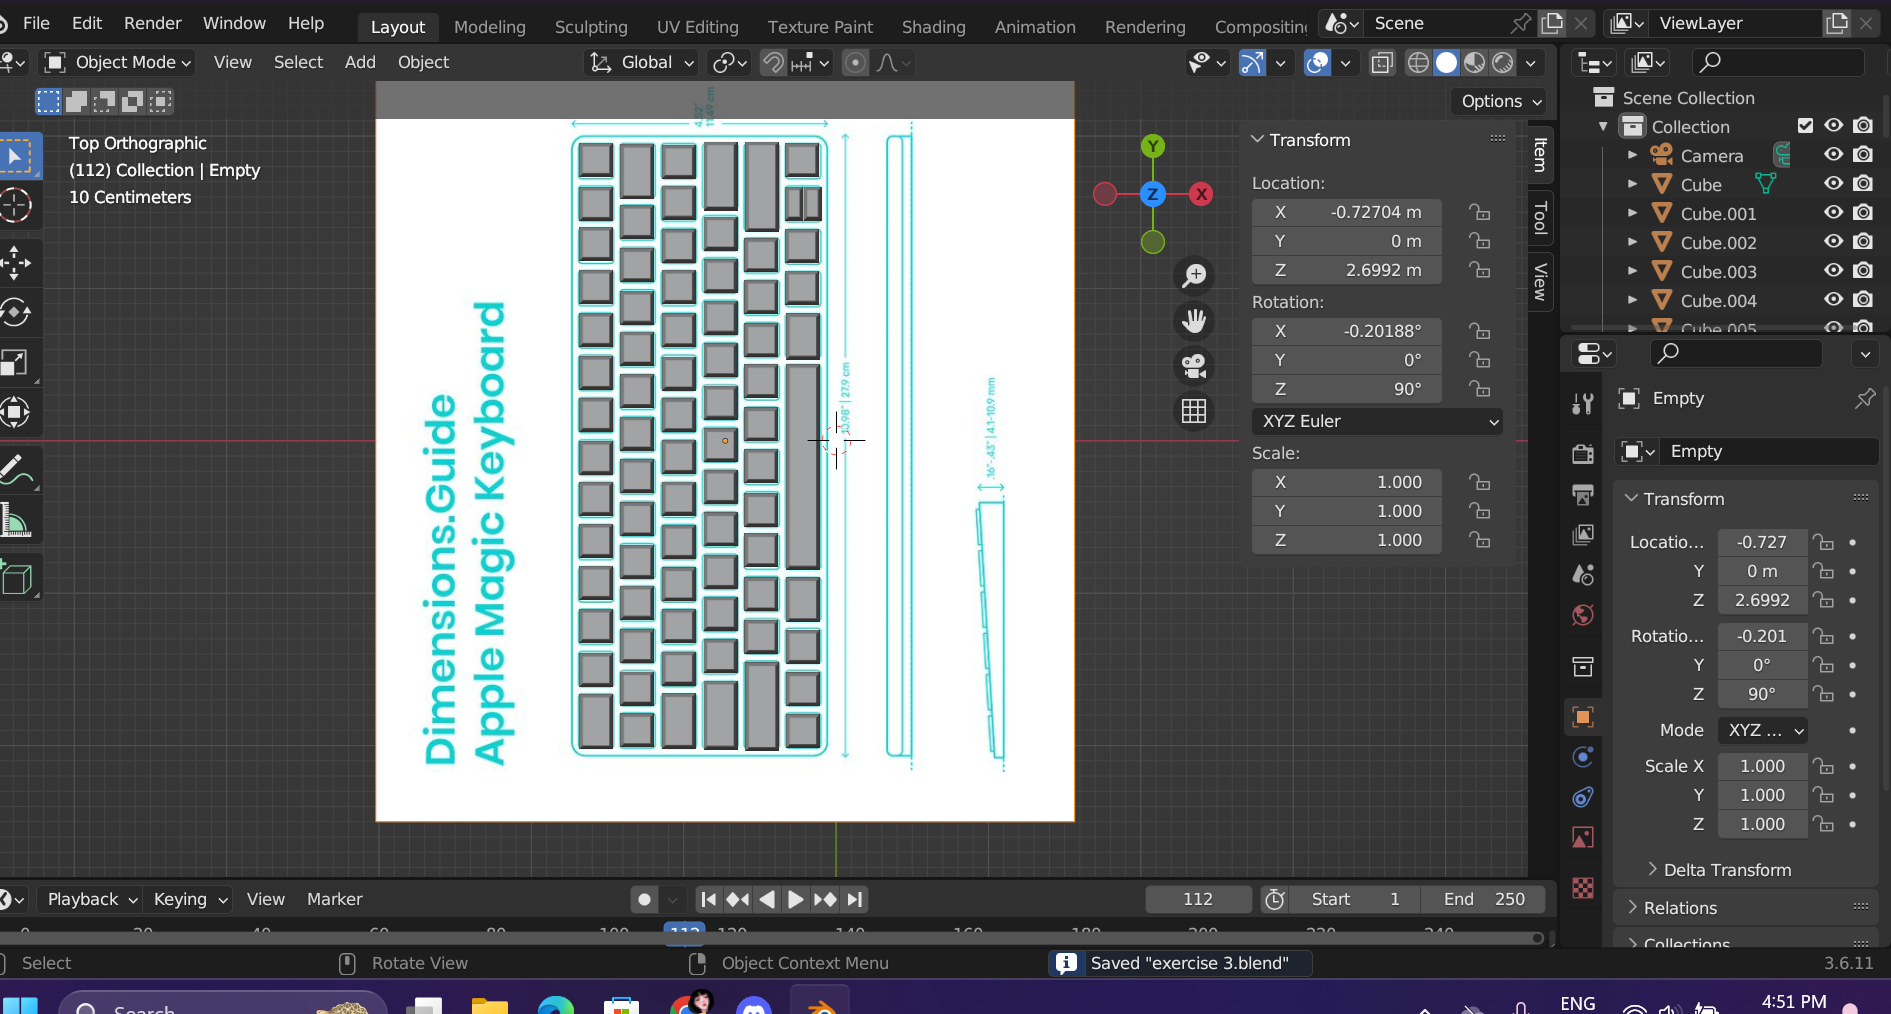
Task: Select solid viewport shading button
Action: (x=1446, y=63)
